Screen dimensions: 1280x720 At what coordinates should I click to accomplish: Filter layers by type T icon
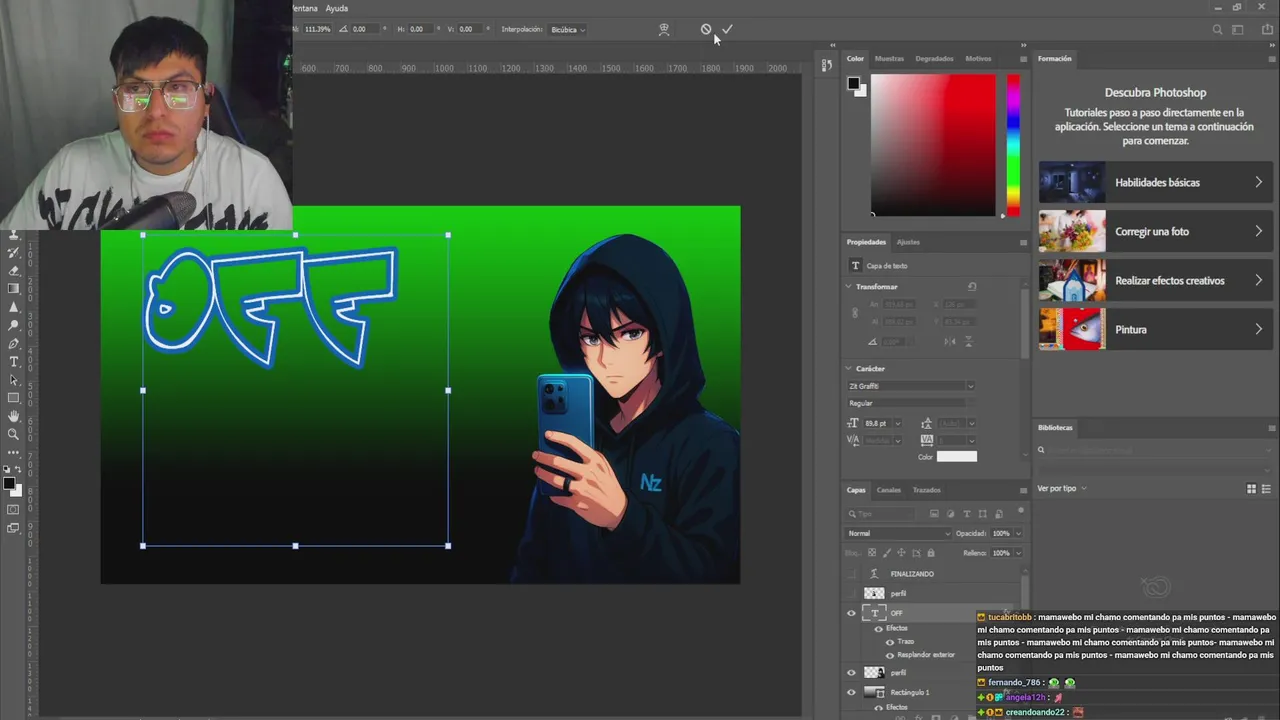click(967, 514)
